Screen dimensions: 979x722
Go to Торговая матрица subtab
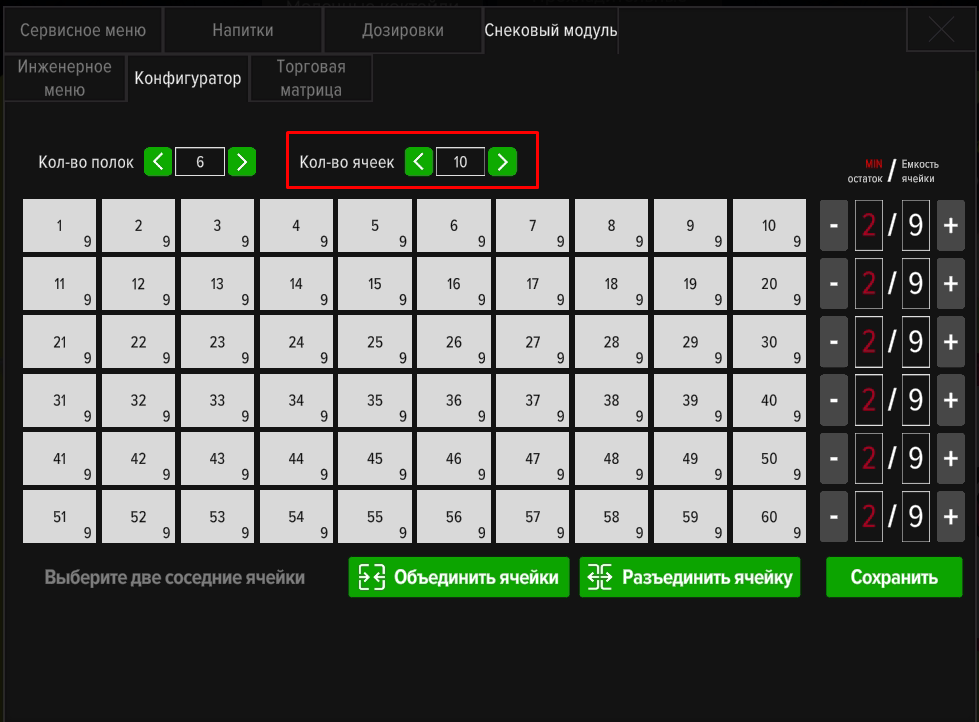click(311, 78)
